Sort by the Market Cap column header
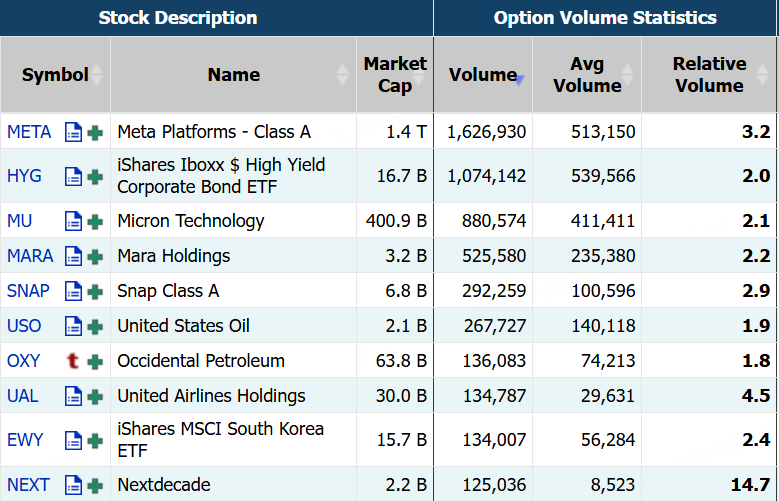 395,75
